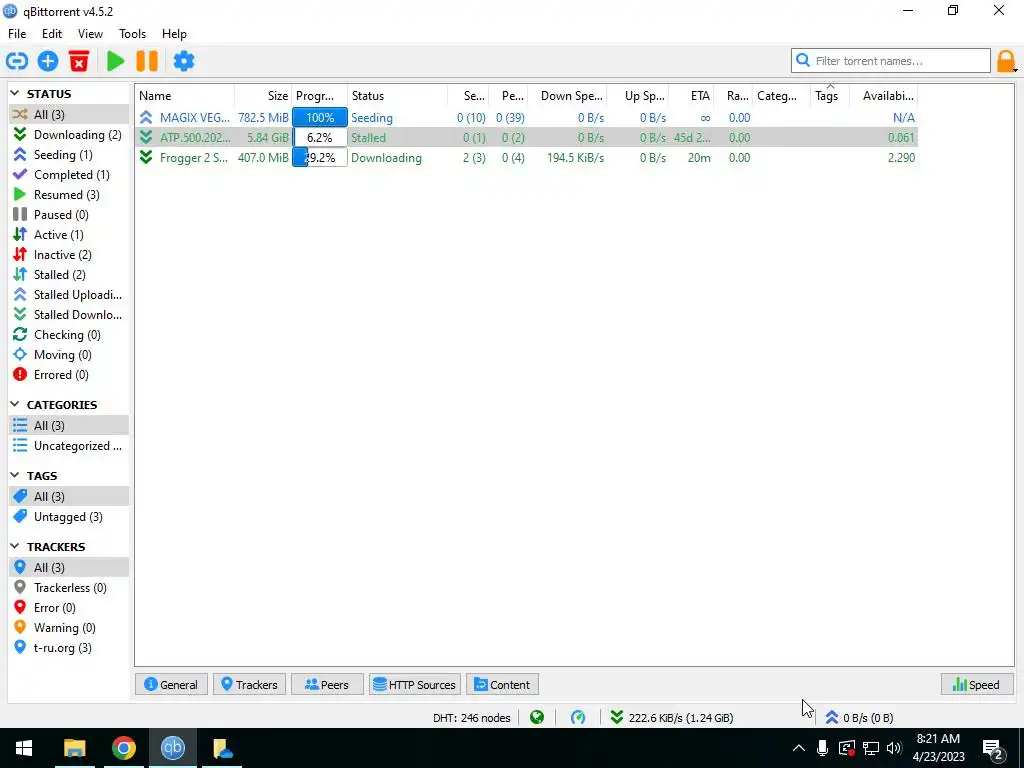Filter by Resumed (3) status
Viewport: 1024px width, 768px height.
69,195
